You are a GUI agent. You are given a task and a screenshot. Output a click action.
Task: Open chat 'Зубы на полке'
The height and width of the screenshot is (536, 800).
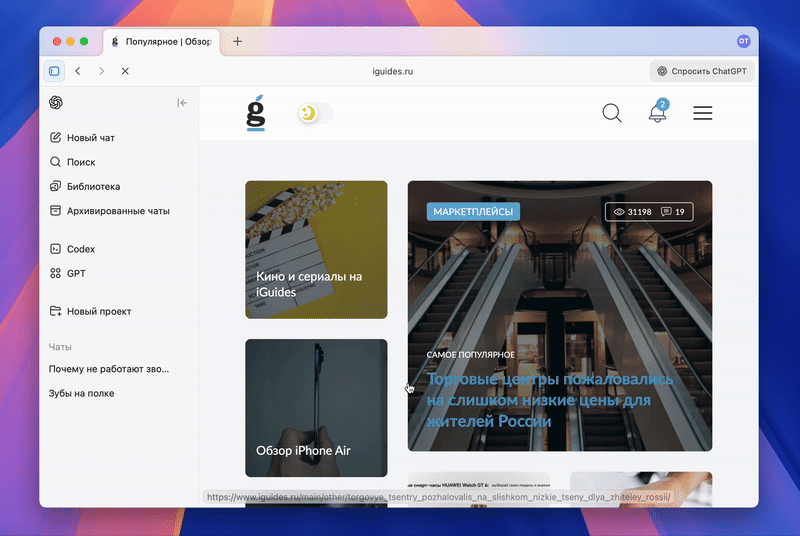point(81,393)
